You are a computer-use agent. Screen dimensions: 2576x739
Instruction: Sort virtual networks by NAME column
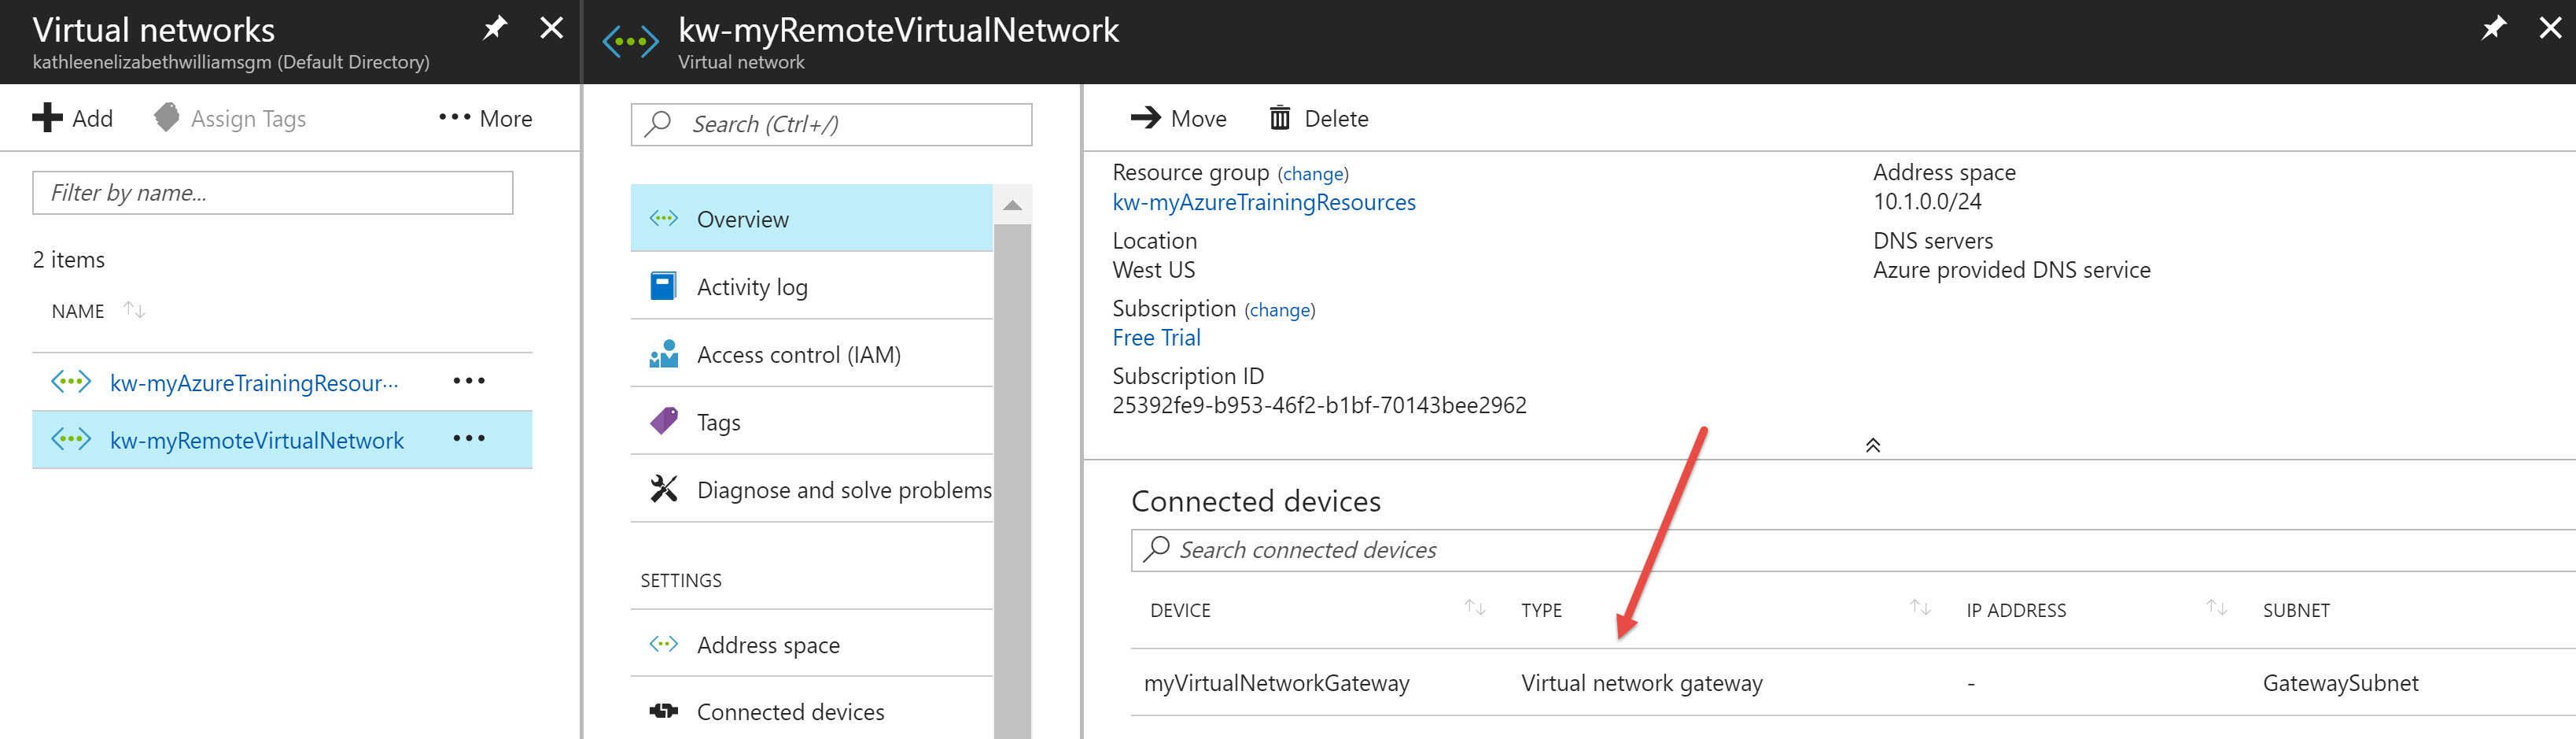[98, 311]
